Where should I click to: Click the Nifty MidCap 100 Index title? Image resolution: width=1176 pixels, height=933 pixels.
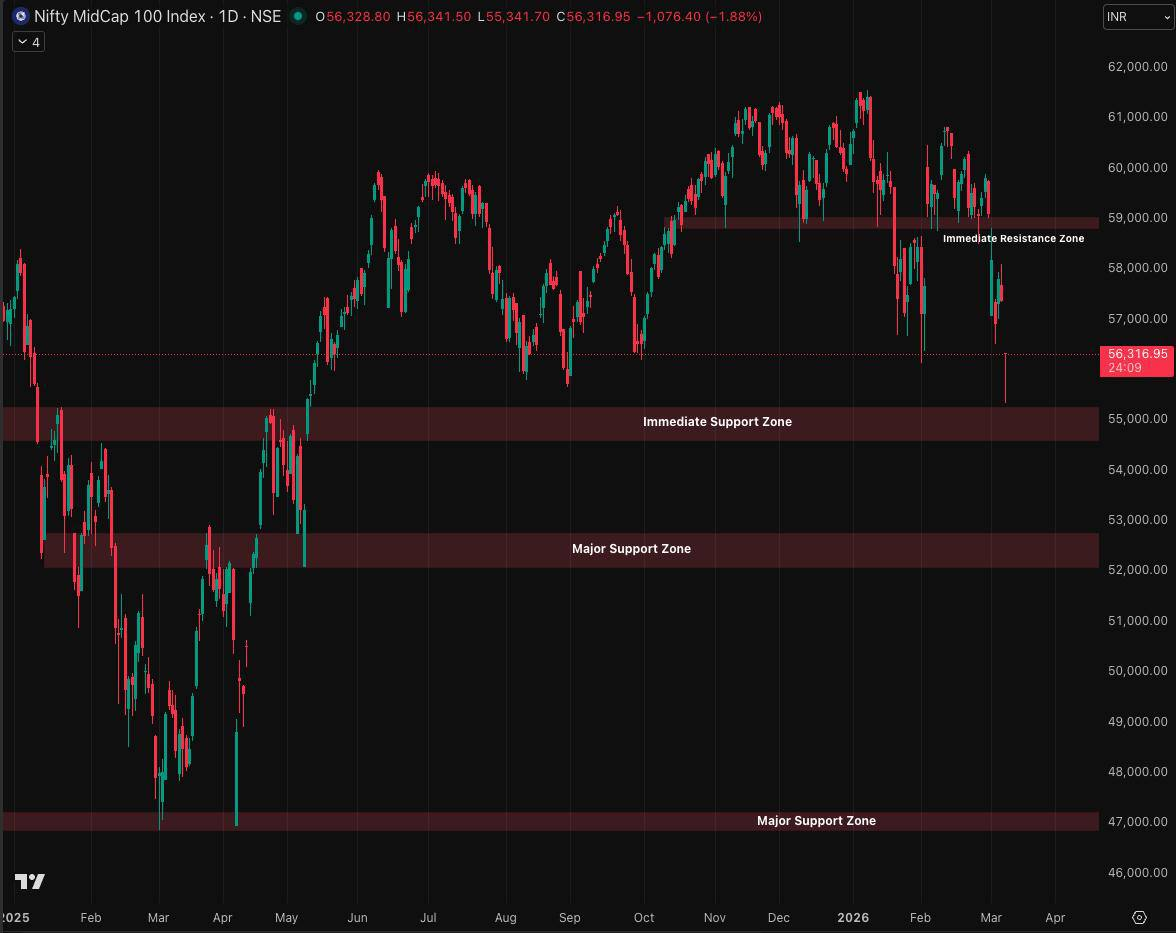coord(120,17)
